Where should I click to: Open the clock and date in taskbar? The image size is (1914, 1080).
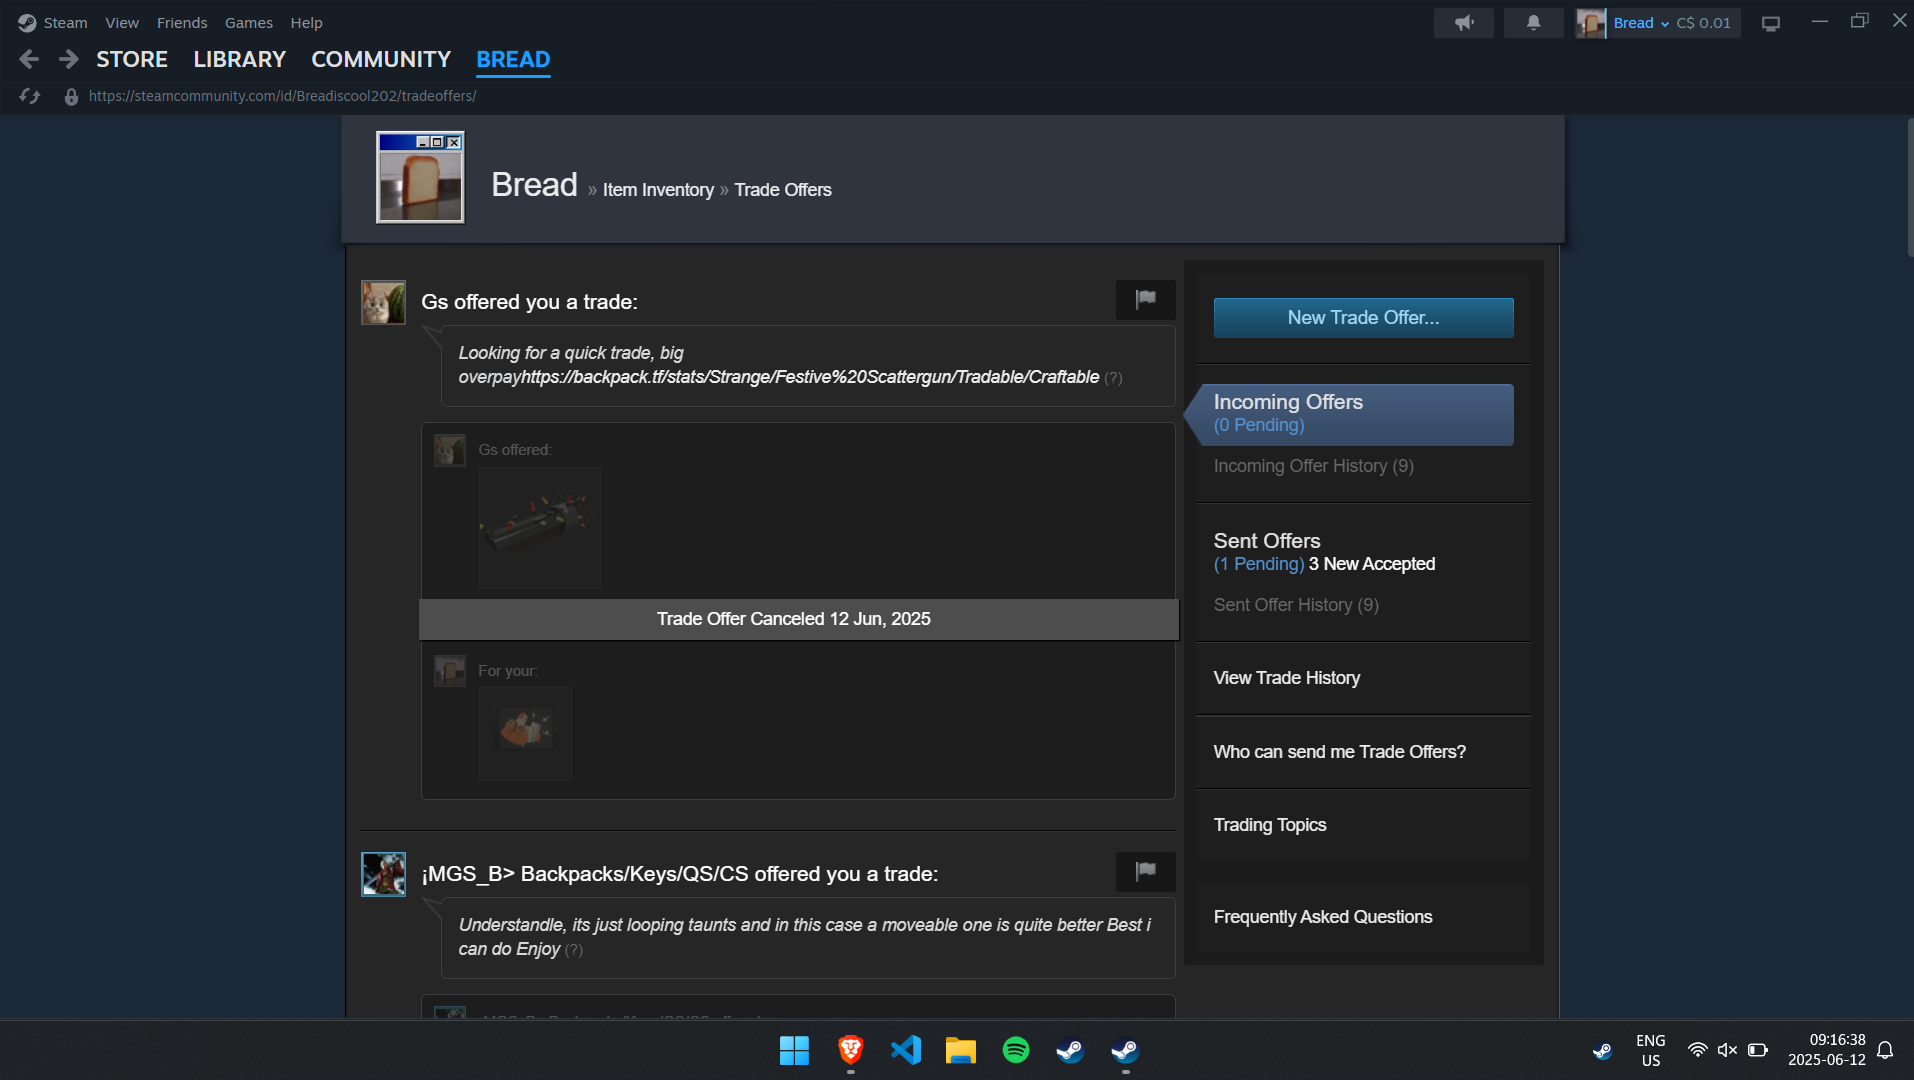click(1826, 1050)
